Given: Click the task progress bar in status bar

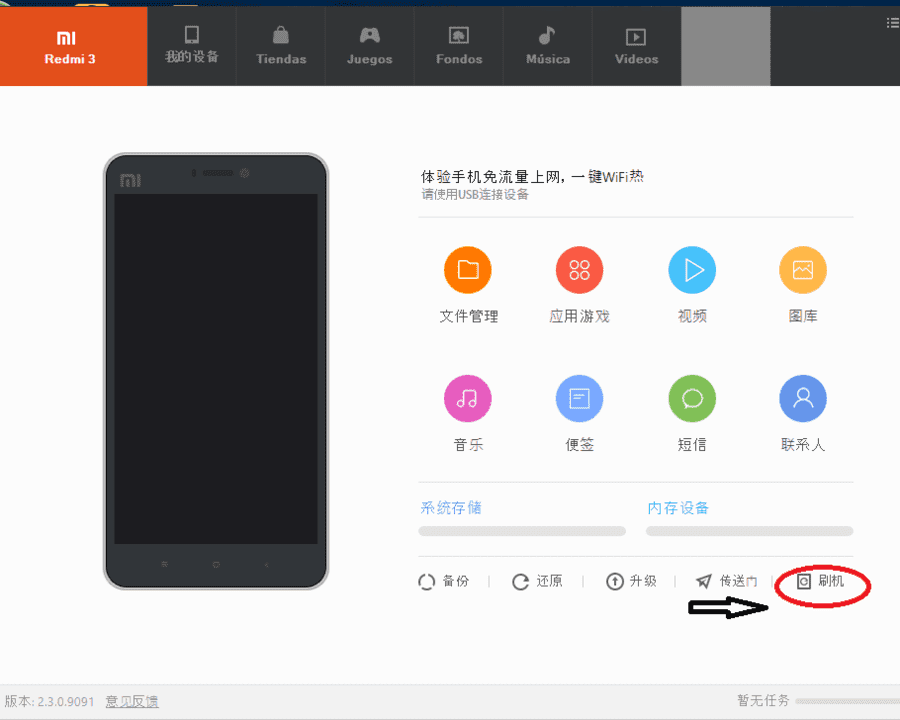Looking at the screenshot, I should click(848, 701).
